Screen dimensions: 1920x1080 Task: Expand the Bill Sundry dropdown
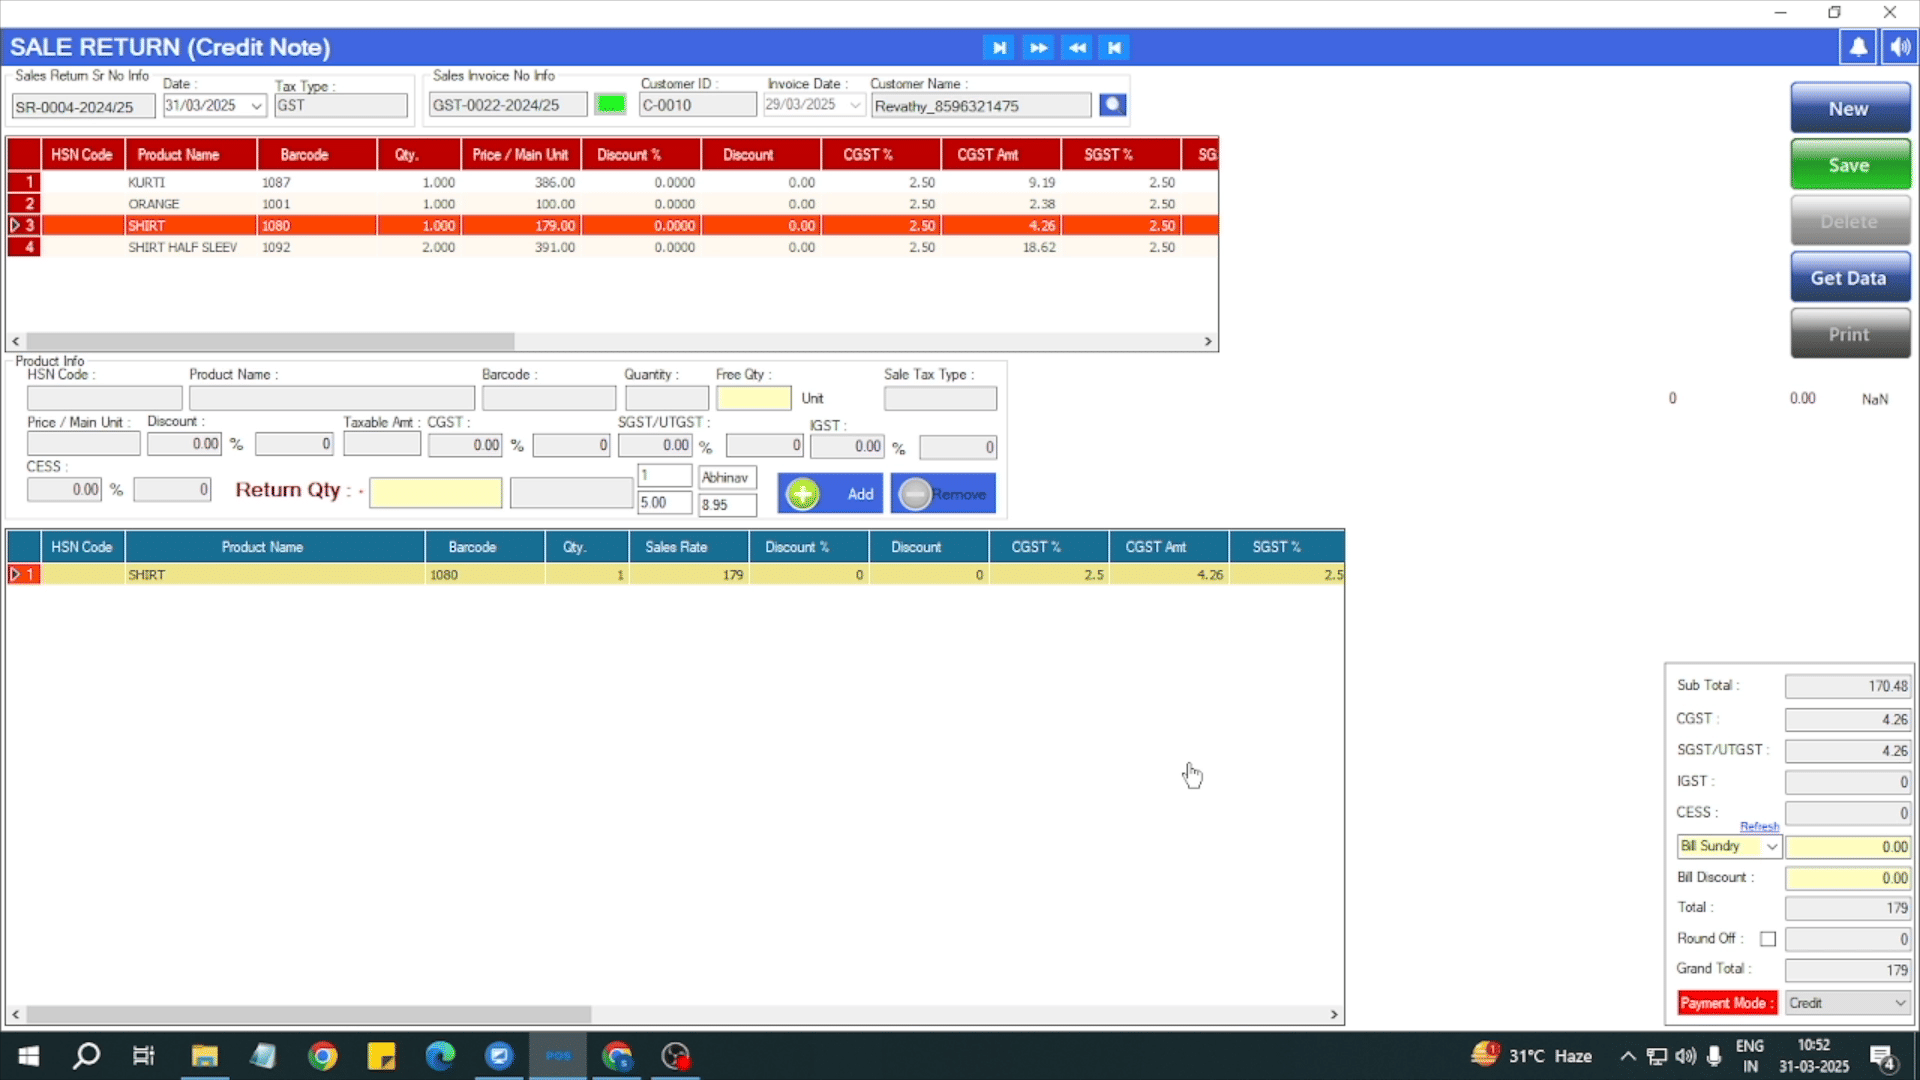pos(1771,847)
